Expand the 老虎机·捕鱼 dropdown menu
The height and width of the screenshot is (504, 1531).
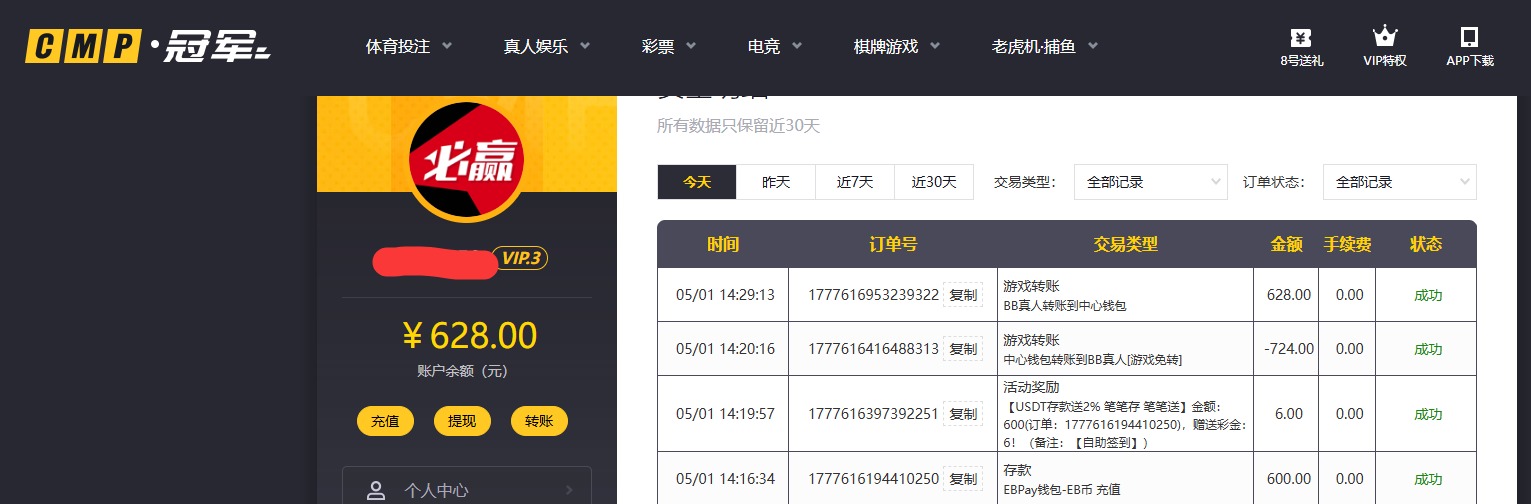1045,46
